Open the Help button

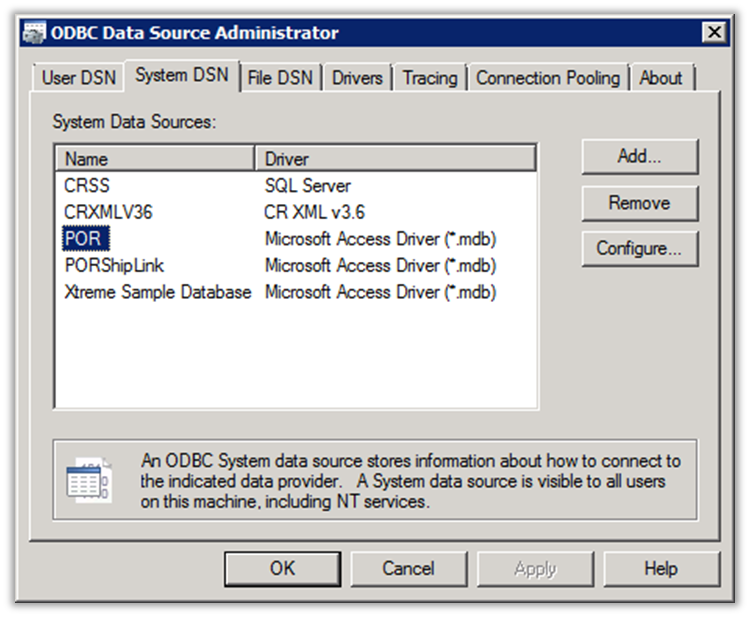(660, 568)
